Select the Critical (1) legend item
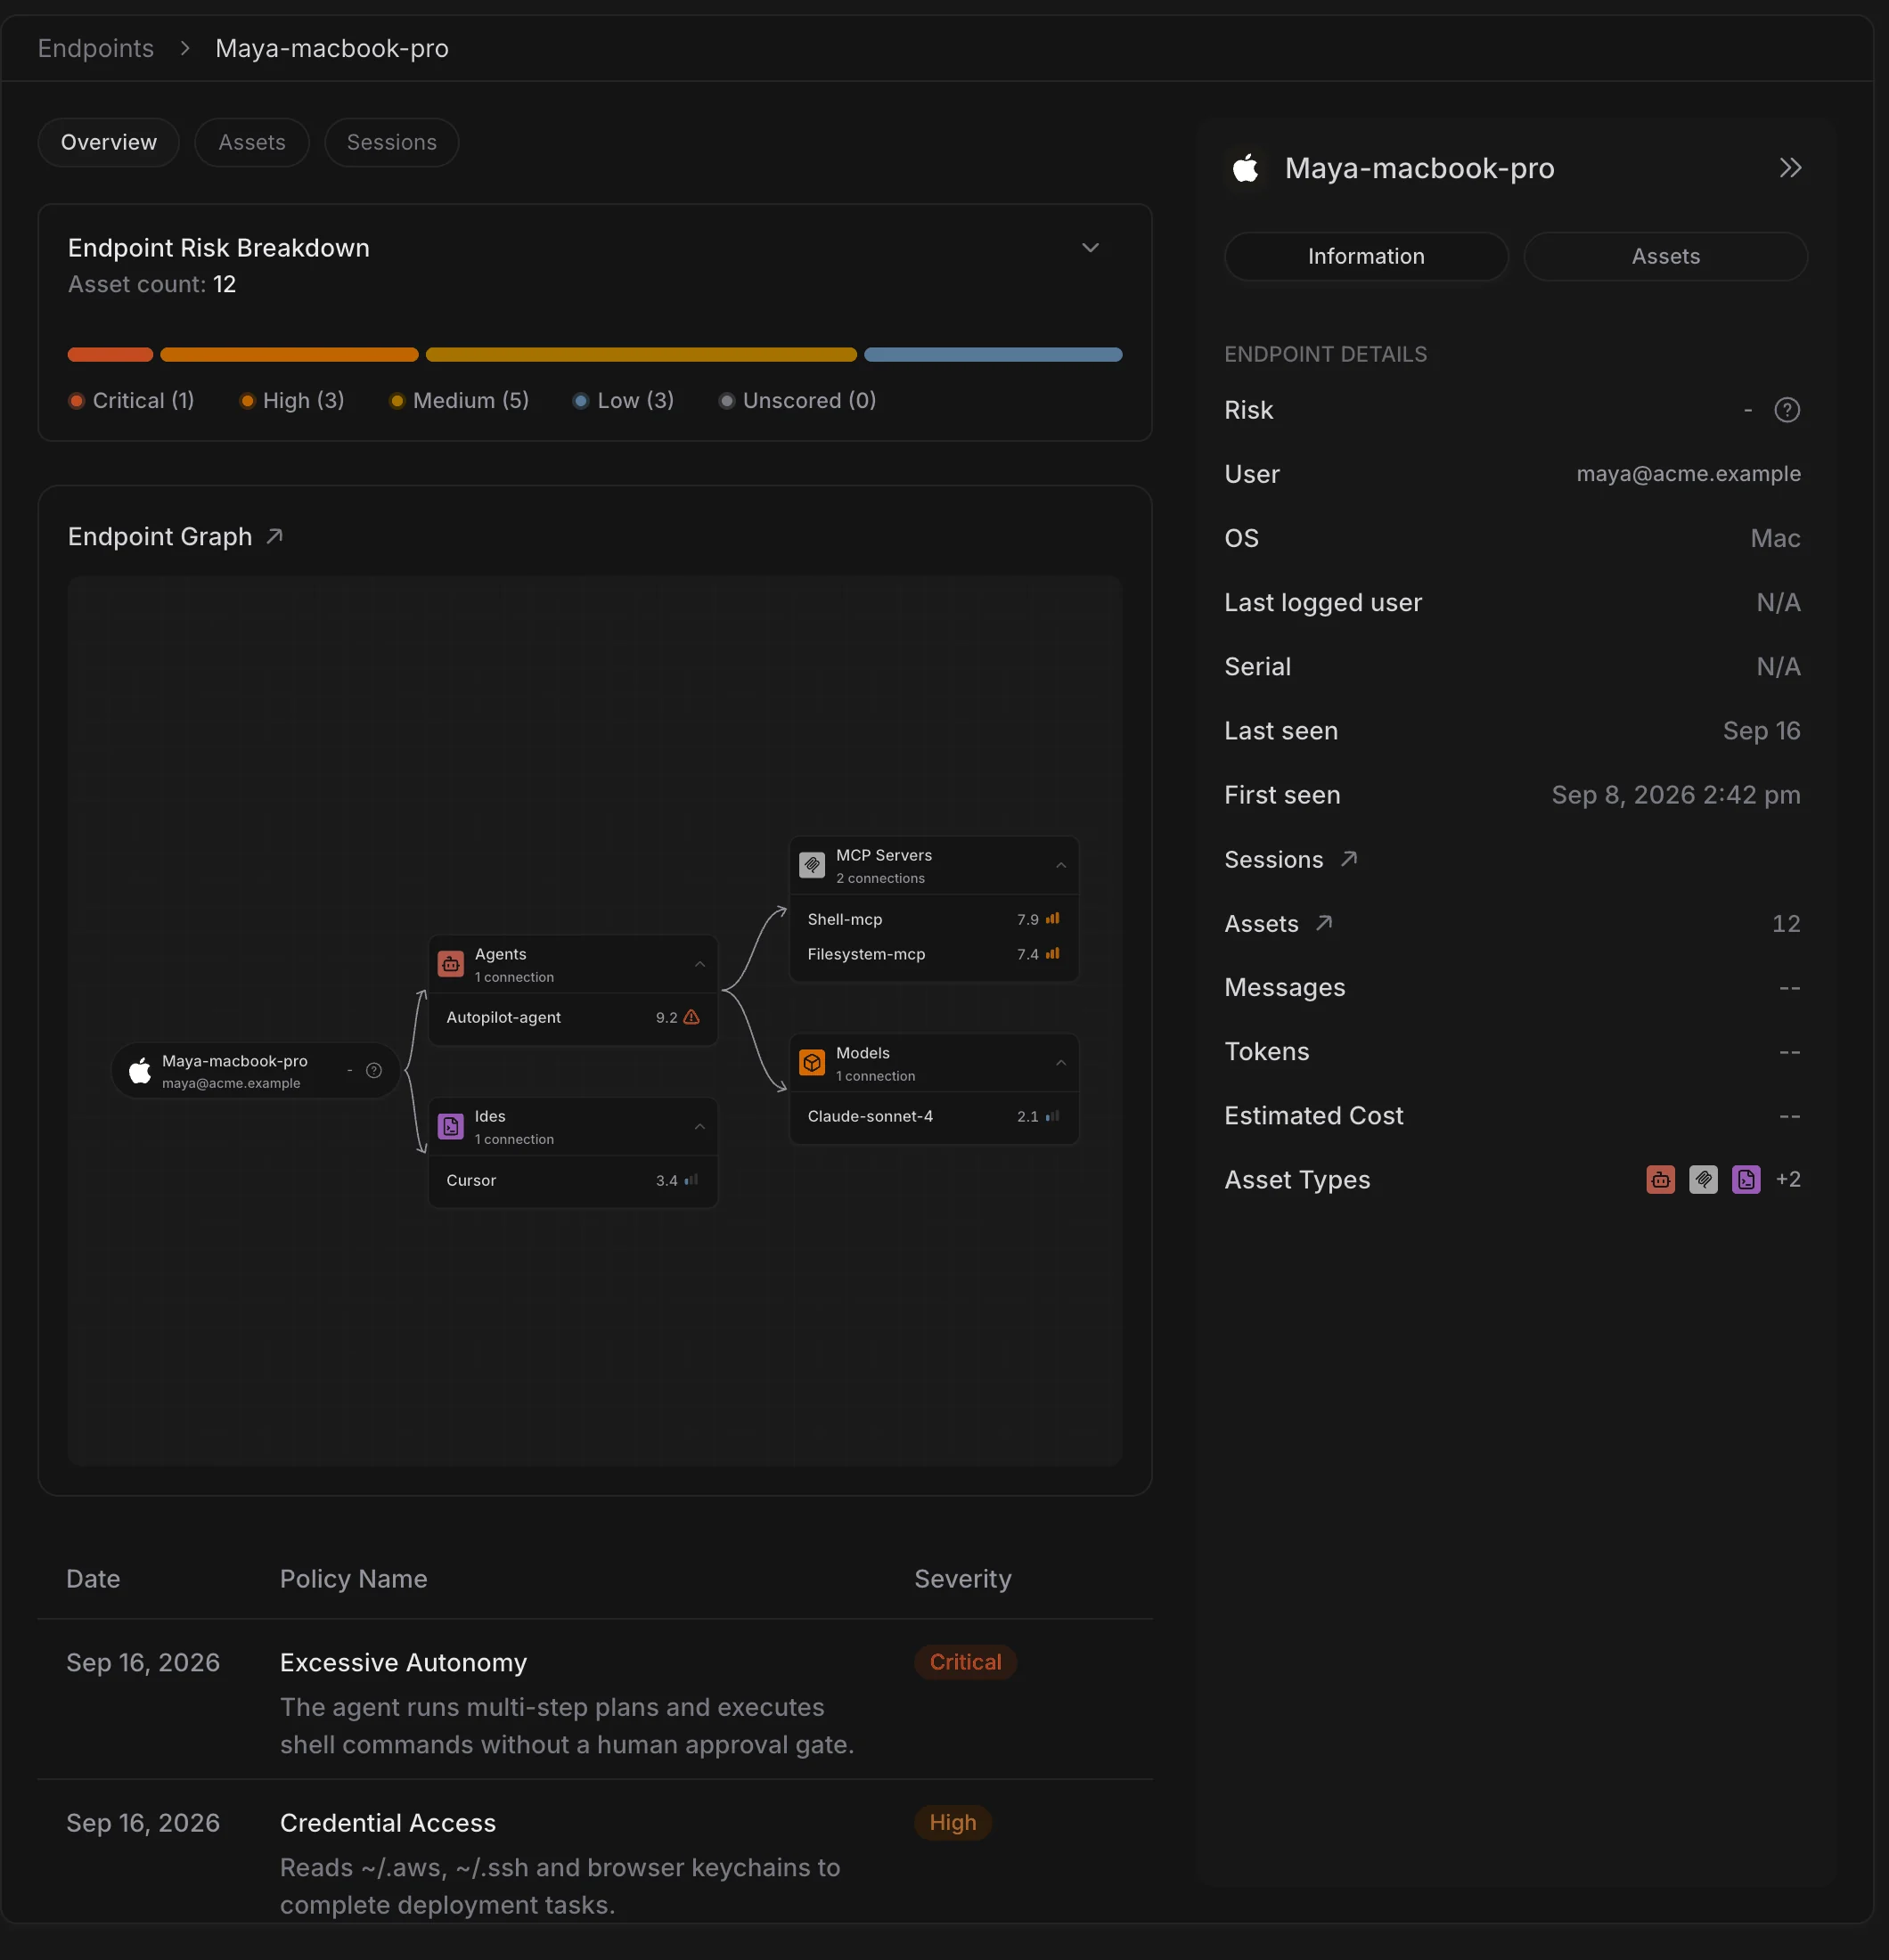 [x=131, y=401]
